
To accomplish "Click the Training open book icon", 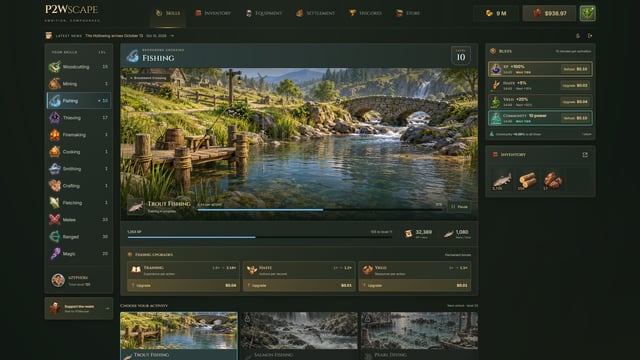I will click(136, 270).
